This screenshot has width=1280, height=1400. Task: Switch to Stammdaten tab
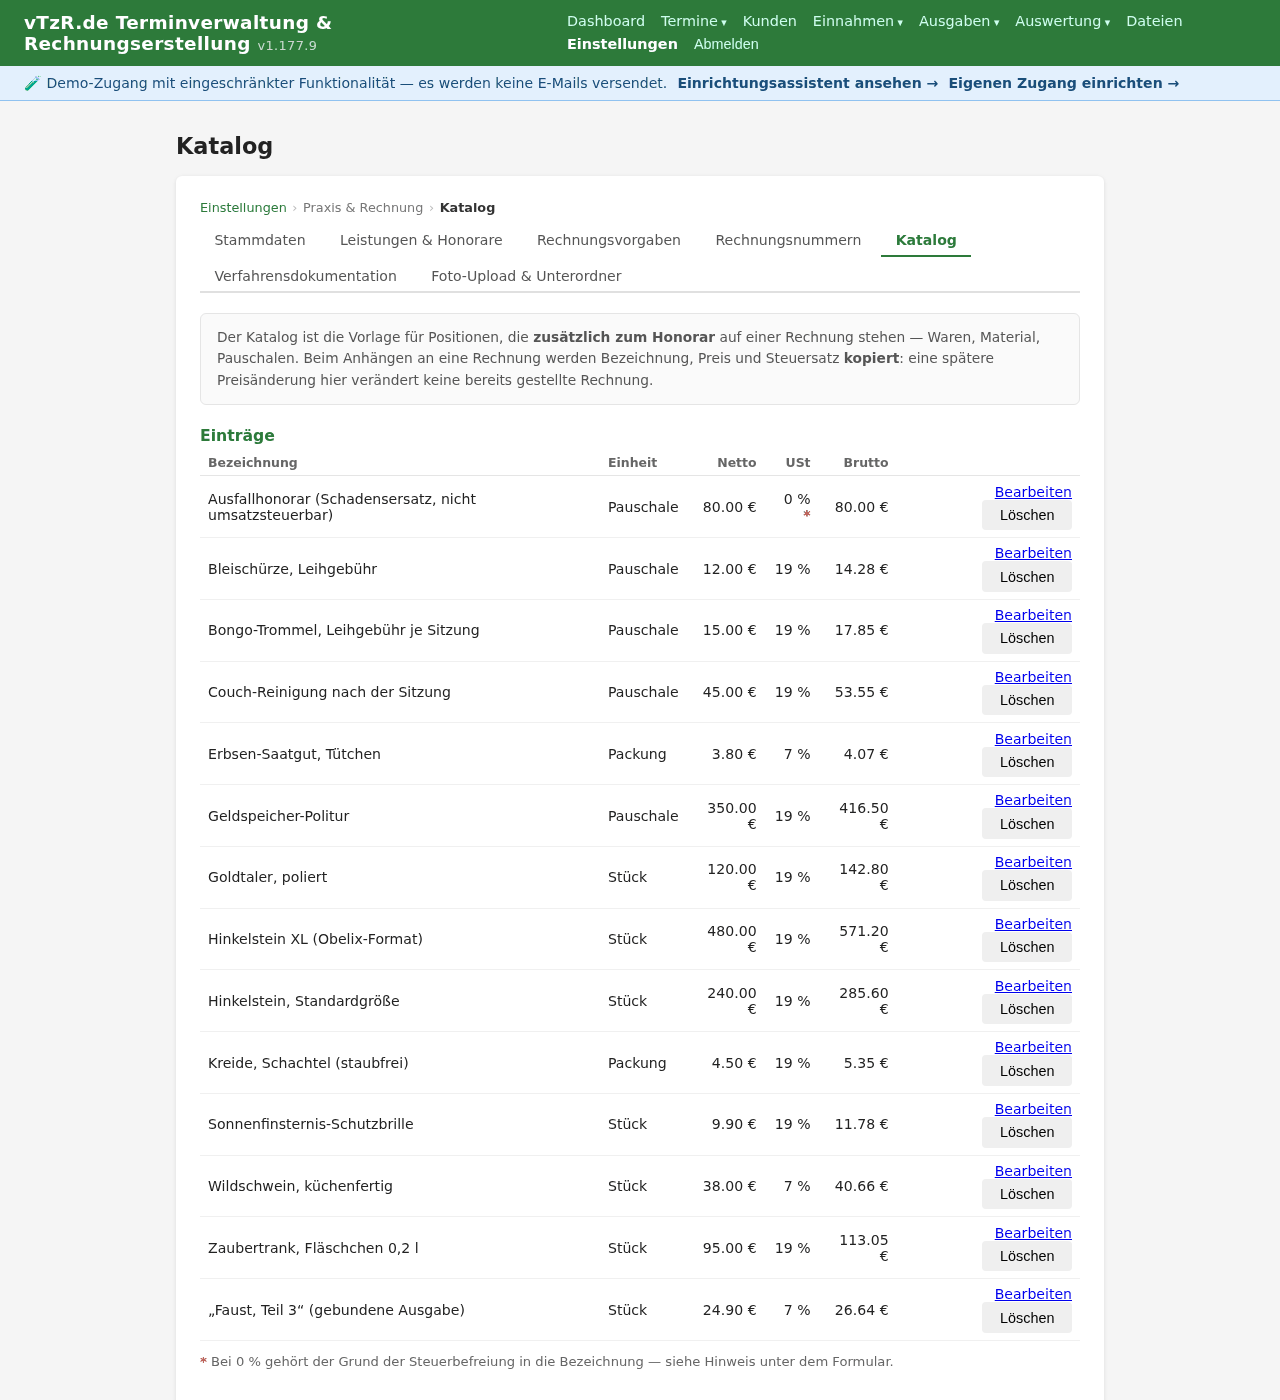click(x=260, y=240)
